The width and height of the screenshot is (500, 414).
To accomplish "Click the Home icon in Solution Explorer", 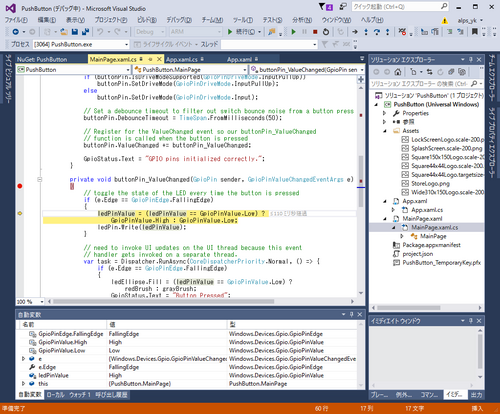I will tap(397, 72).
